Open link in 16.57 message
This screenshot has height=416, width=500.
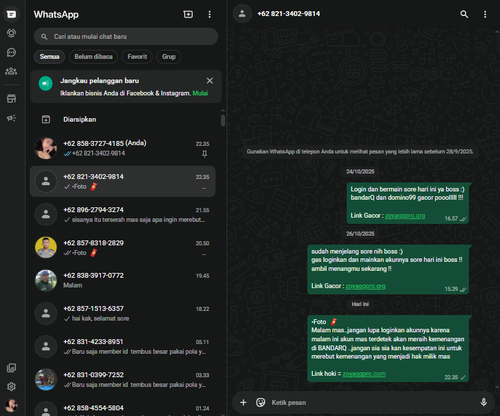(x=405, y=216)
